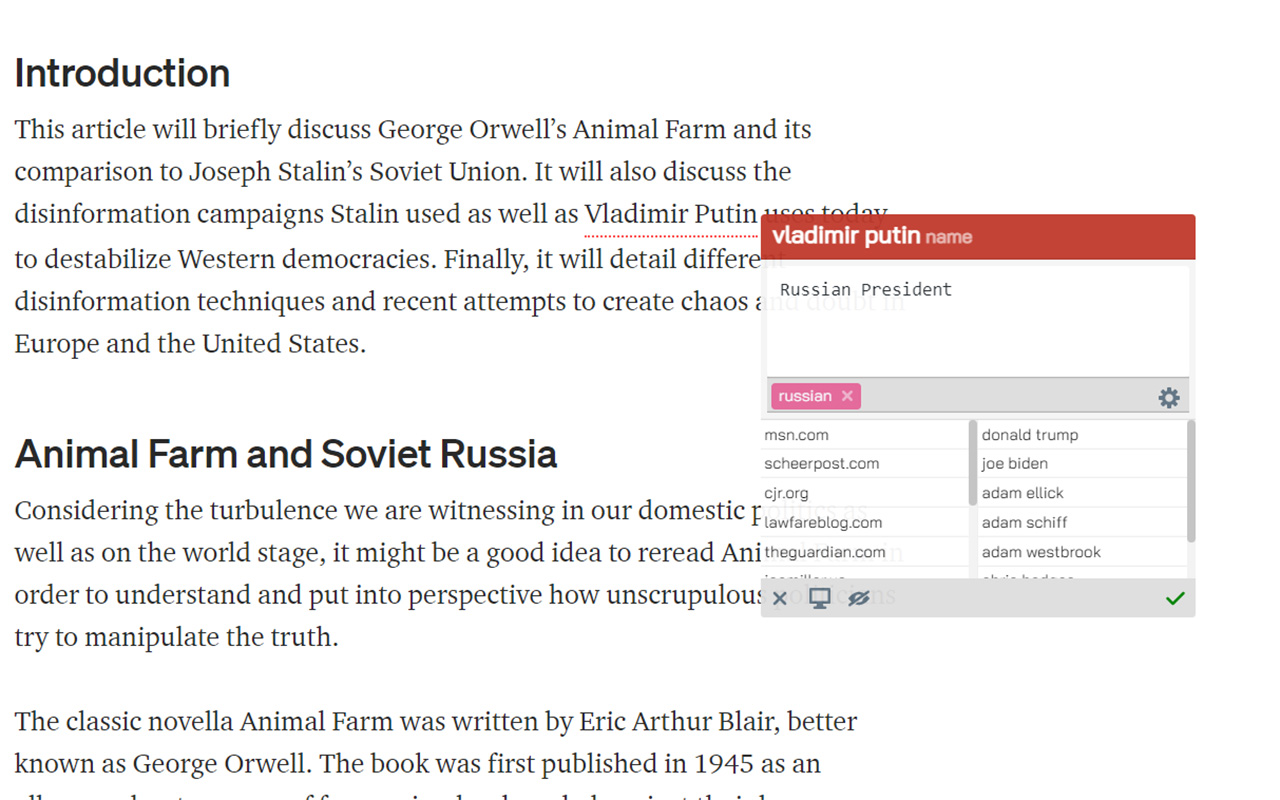Click the names list scrollbar
Viewport: 1280px width, 800px height.
(x=1191, y=480)
